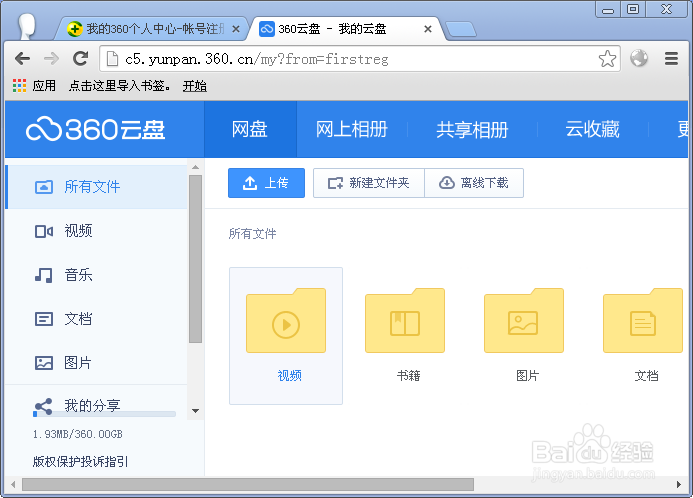
Task: Open 共享相册 navigation tab
Action: coord(472,129)
